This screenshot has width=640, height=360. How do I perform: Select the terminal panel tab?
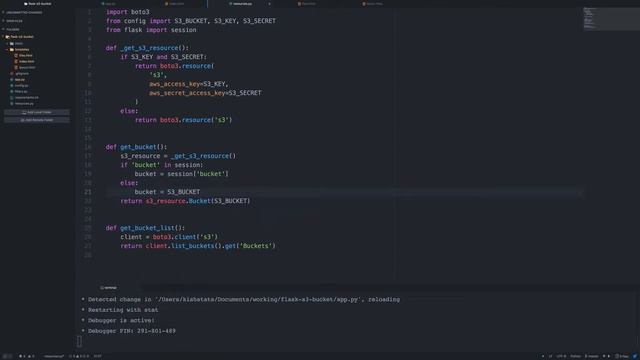109,288
